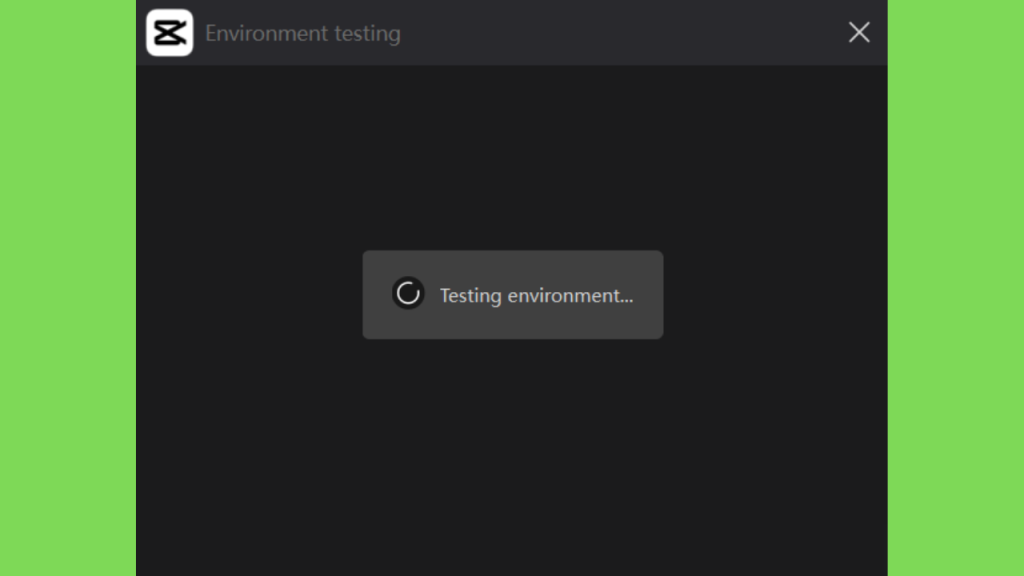Click the circular loading spinner icon

pyautogui.click(x=408, y=293)
